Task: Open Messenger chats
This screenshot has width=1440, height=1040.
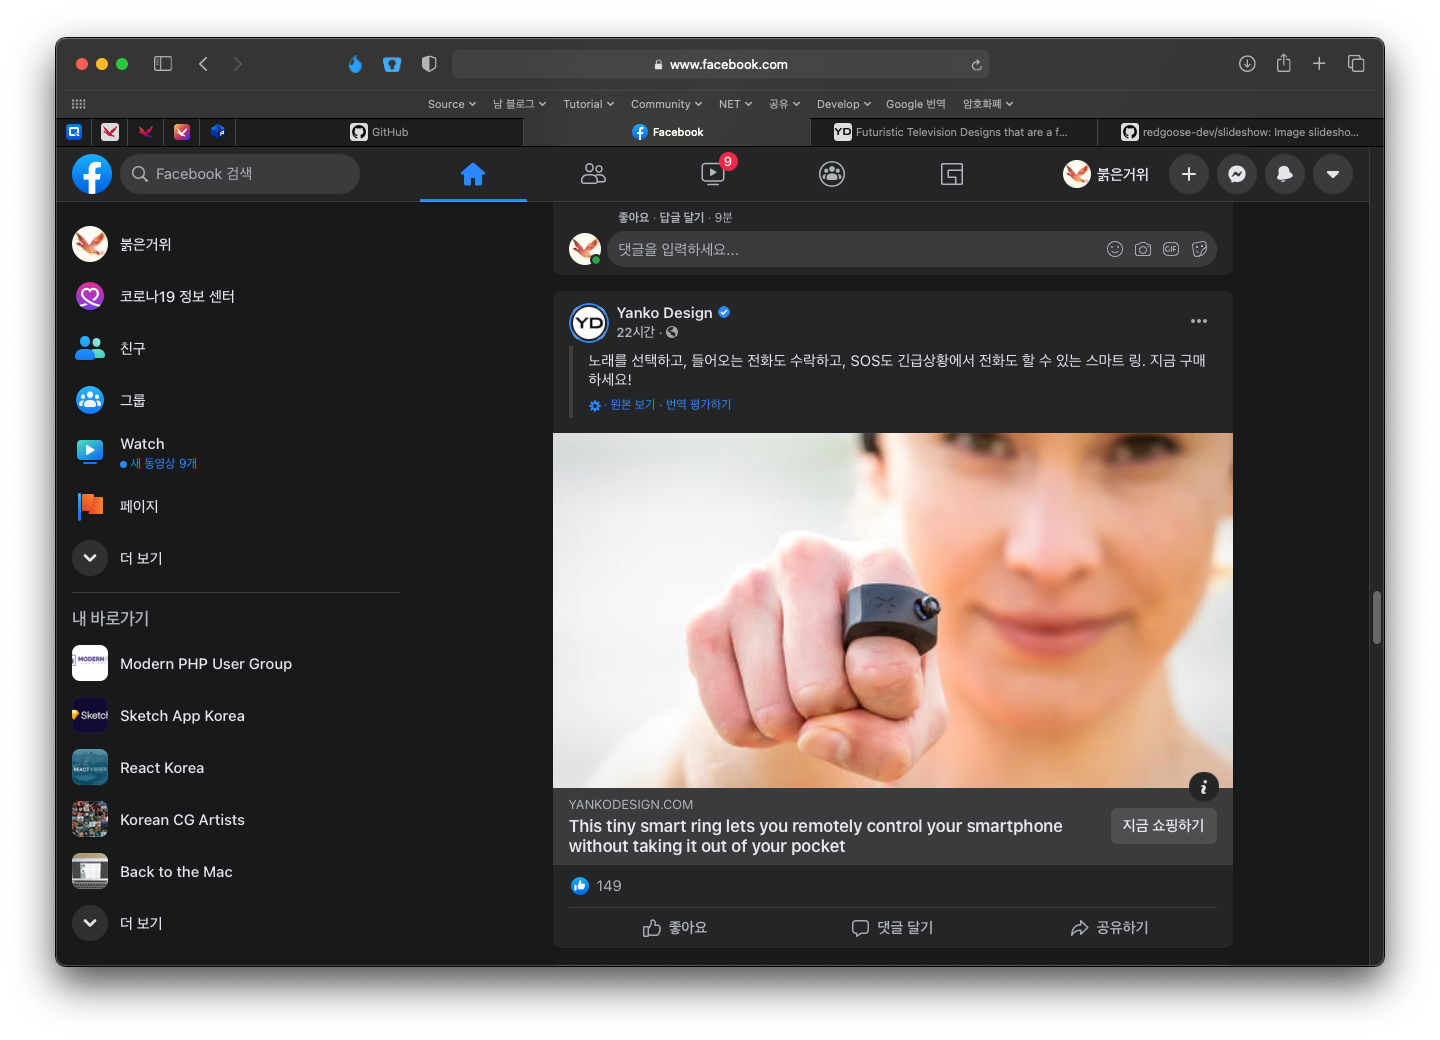Action: click(x=1237, y=174)
